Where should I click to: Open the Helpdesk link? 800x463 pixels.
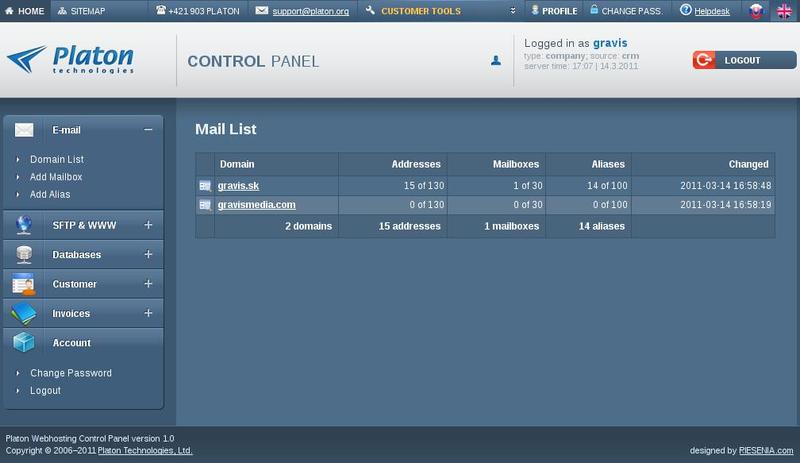coord(712,11)
